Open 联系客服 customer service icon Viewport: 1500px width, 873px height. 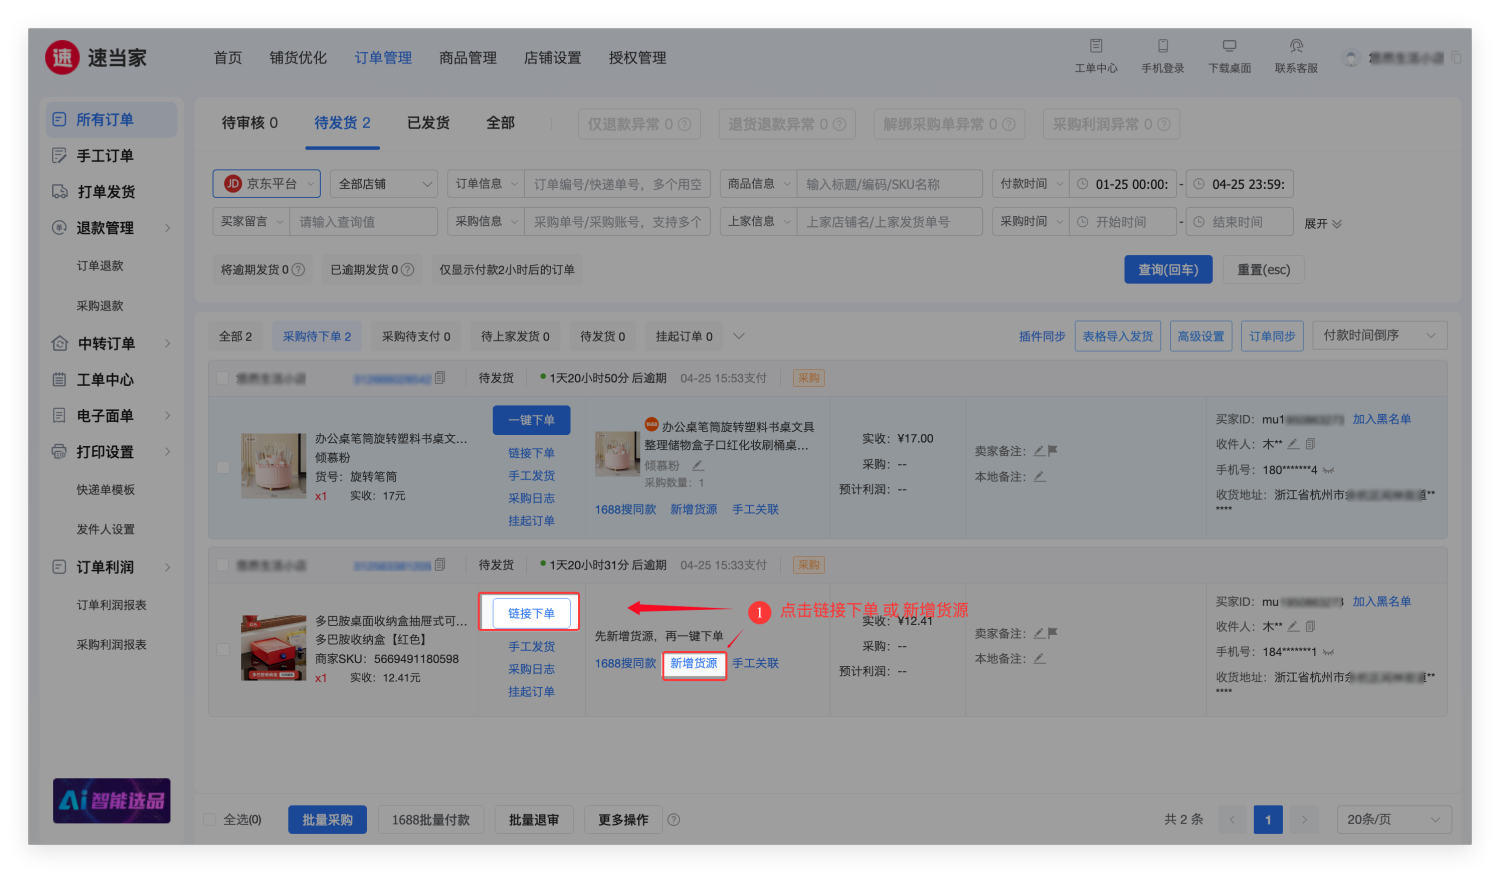coord(1296,46)
